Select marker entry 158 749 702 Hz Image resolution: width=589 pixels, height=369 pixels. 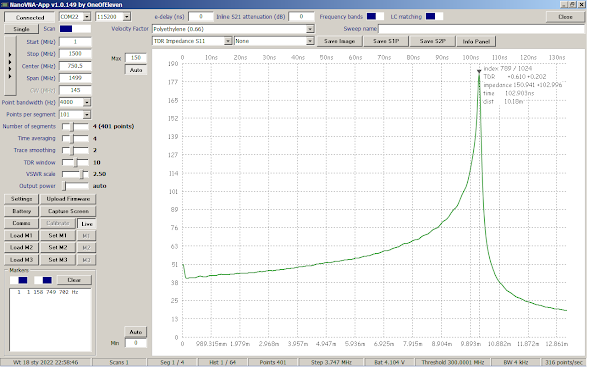click(x=47, y=292)
